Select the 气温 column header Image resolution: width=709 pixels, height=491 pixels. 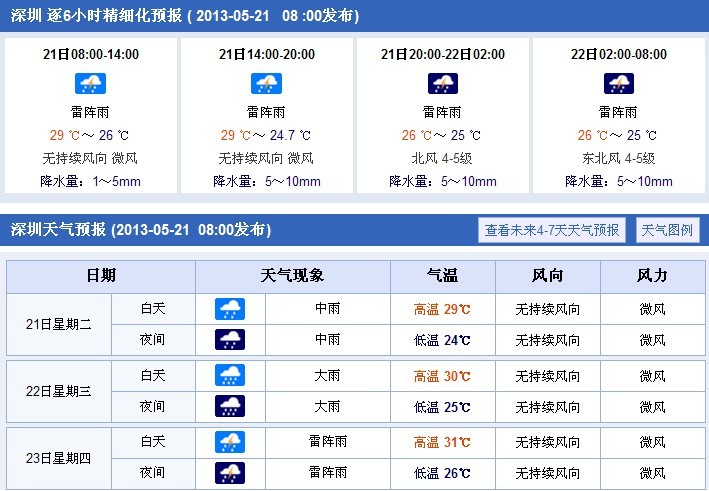[x=443, y=276]
